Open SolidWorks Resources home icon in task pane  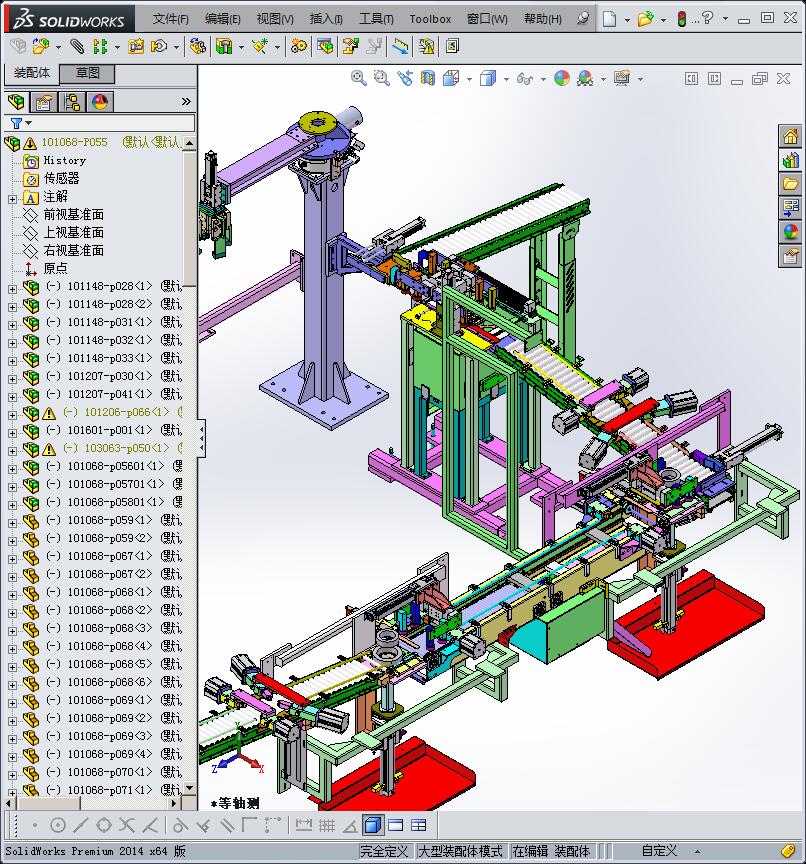pyautogui.click(x=790, y=136)
